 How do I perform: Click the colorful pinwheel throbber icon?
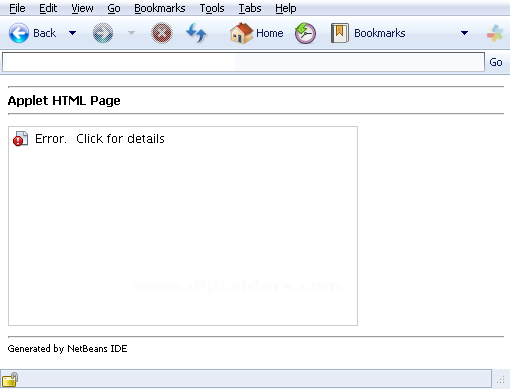click(495, 33)
